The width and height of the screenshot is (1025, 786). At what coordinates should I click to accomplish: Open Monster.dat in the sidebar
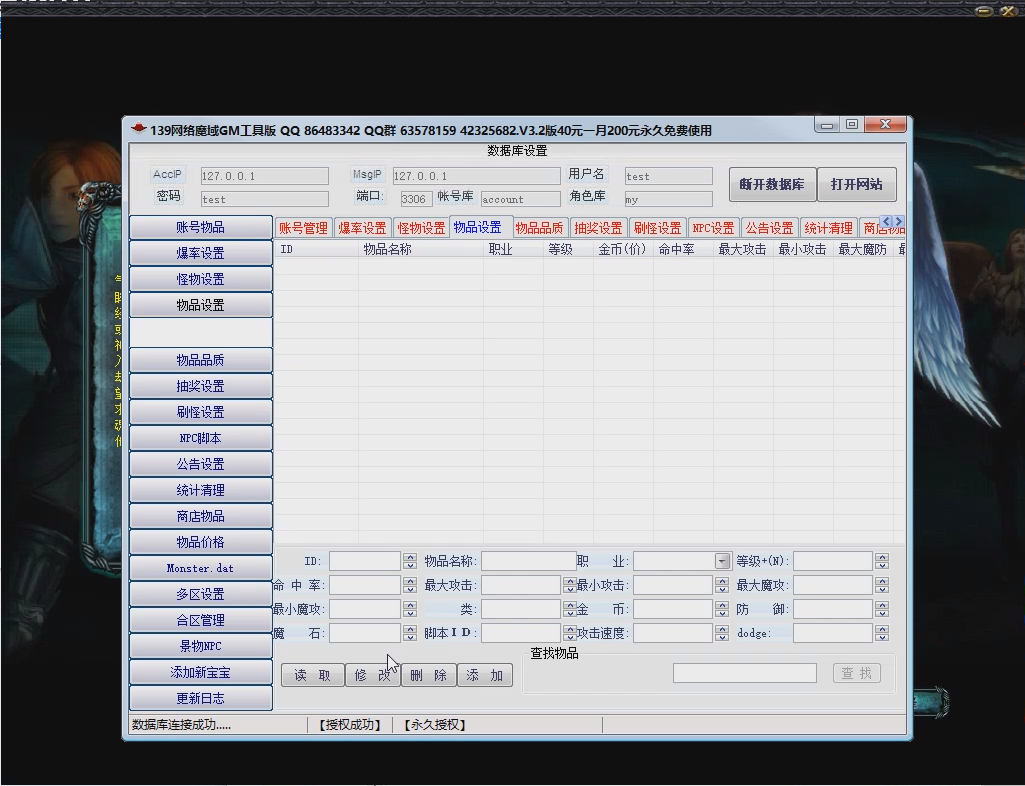tap(200, 568)
